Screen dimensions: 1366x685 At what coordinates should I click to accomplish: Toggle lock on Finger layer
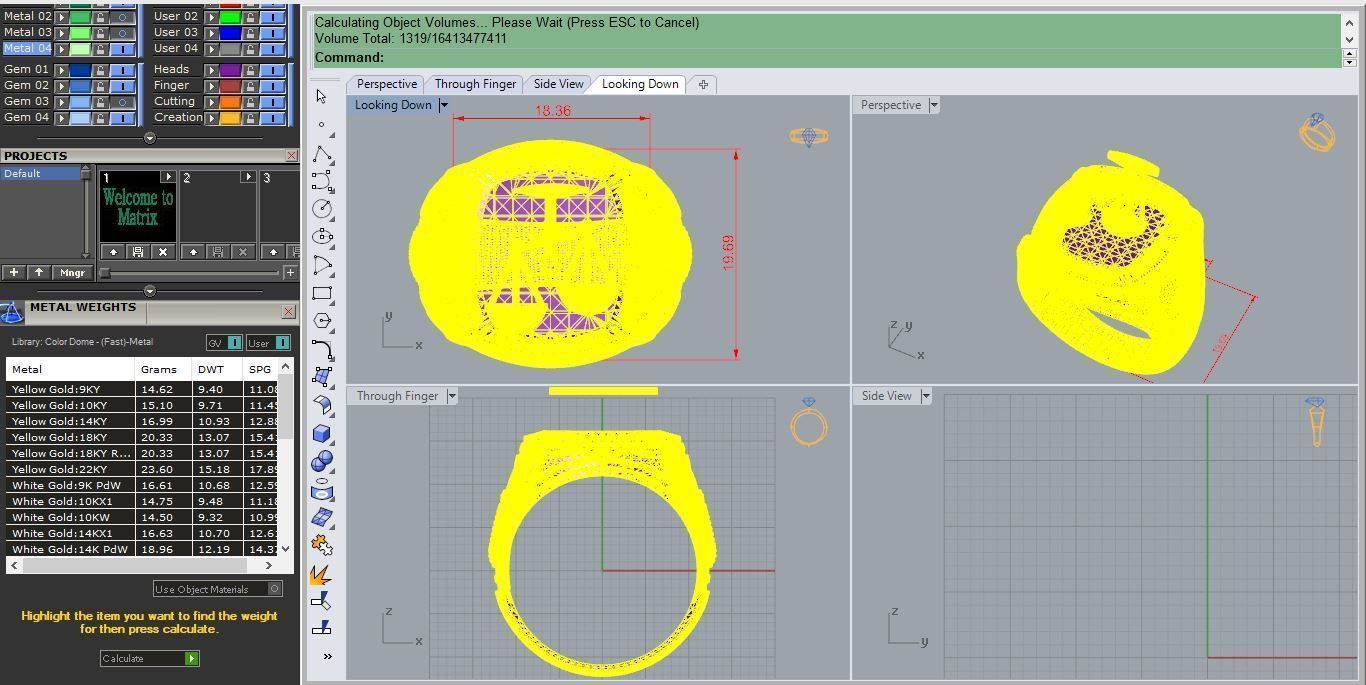(250, 85)
